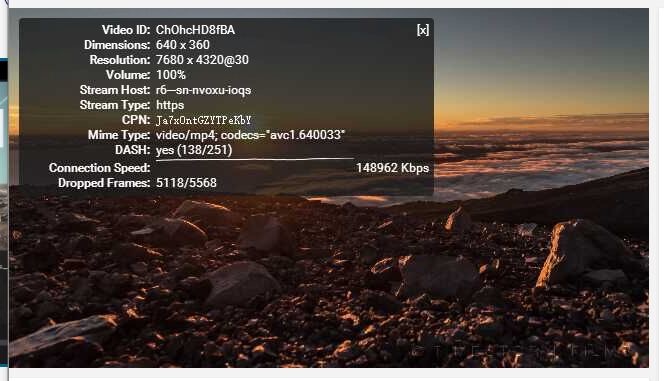Click the Dropped Frames label
This screenshot has width=664, height=381.
pos(104,183)
